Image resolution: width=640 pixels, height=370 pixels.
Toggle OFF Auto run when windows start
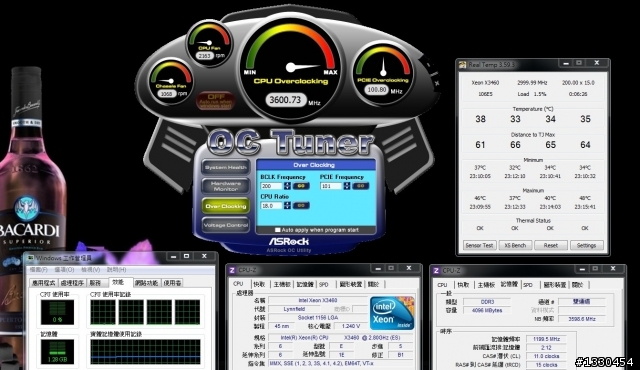[216, 100]
